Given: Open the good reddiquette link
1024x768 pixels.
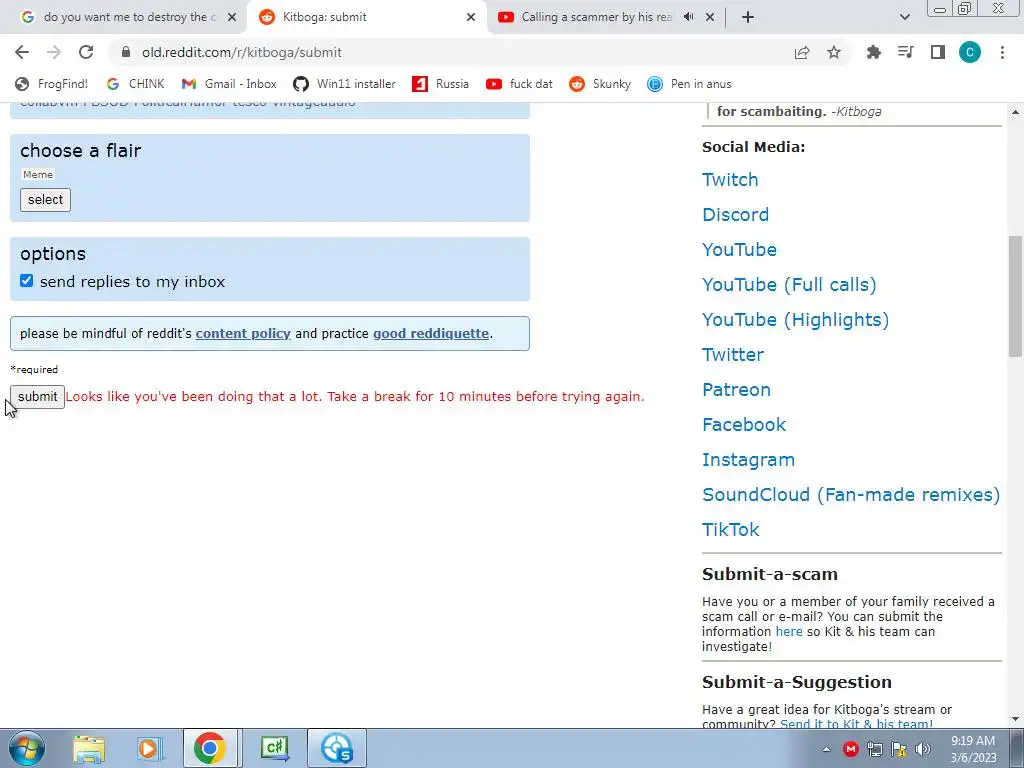Looking at the screenshot, I should 431,334.
